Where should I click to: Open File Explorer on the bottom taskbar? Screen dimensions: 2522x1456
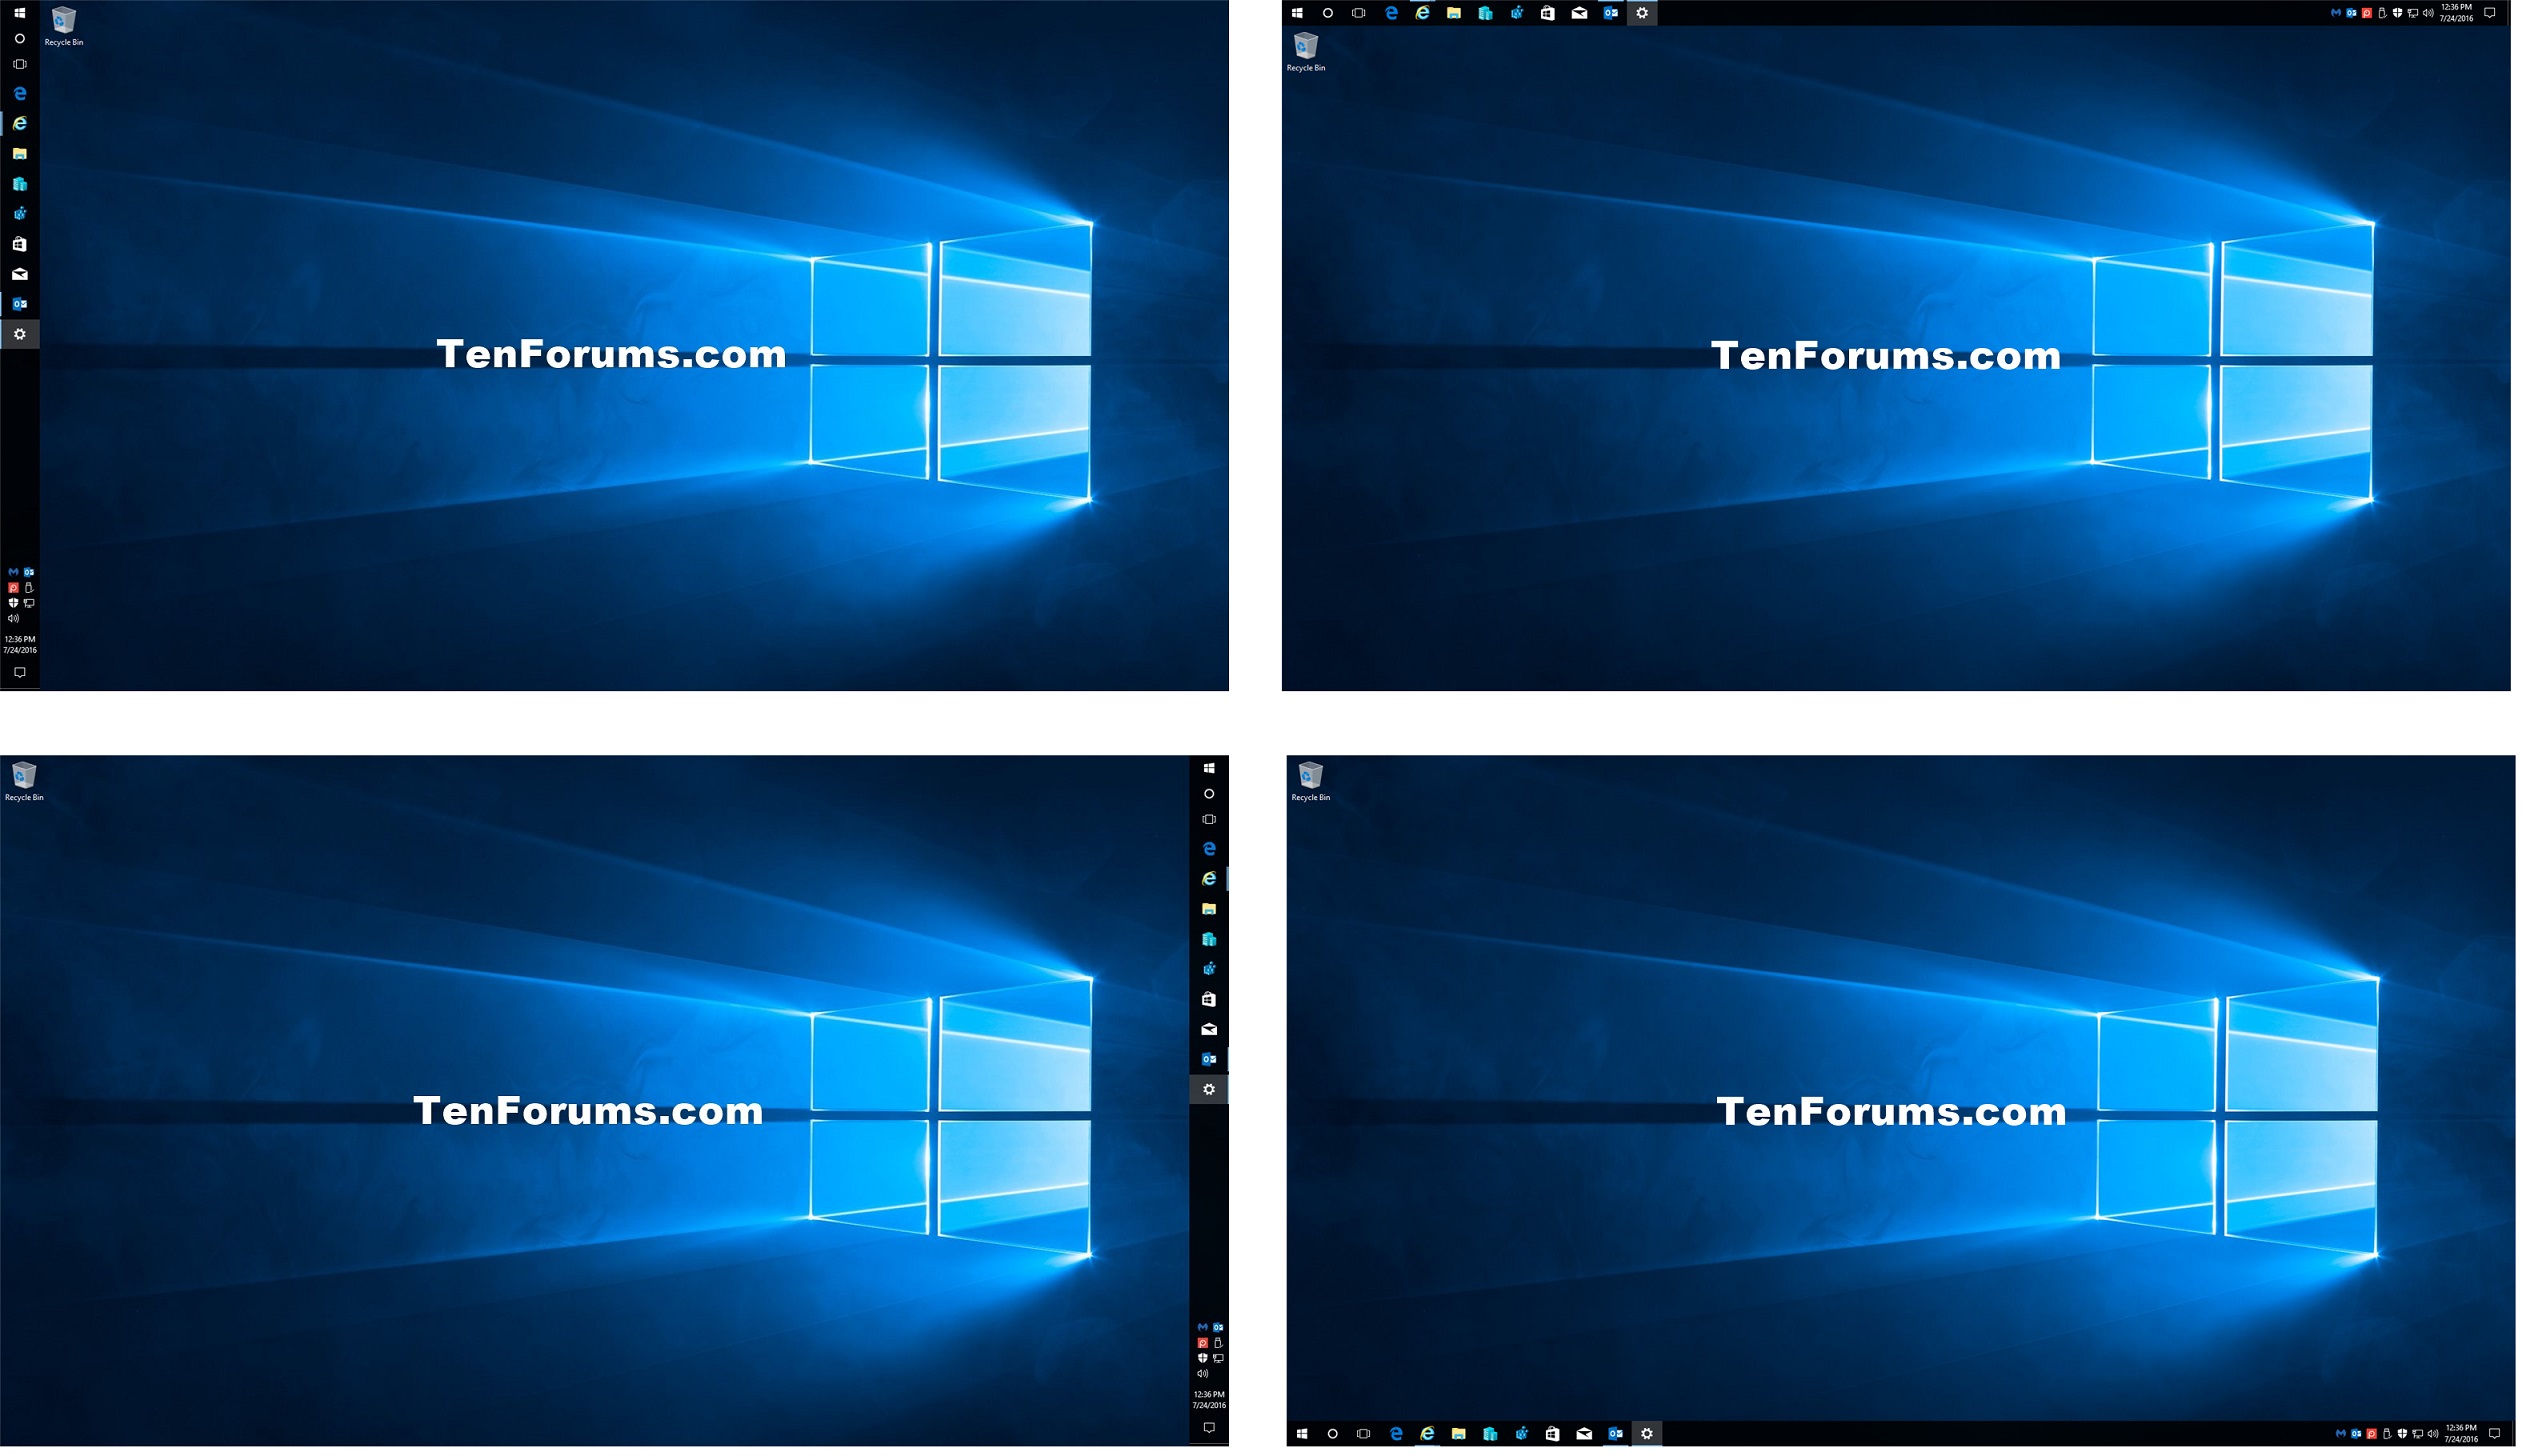(1458, 1434)
